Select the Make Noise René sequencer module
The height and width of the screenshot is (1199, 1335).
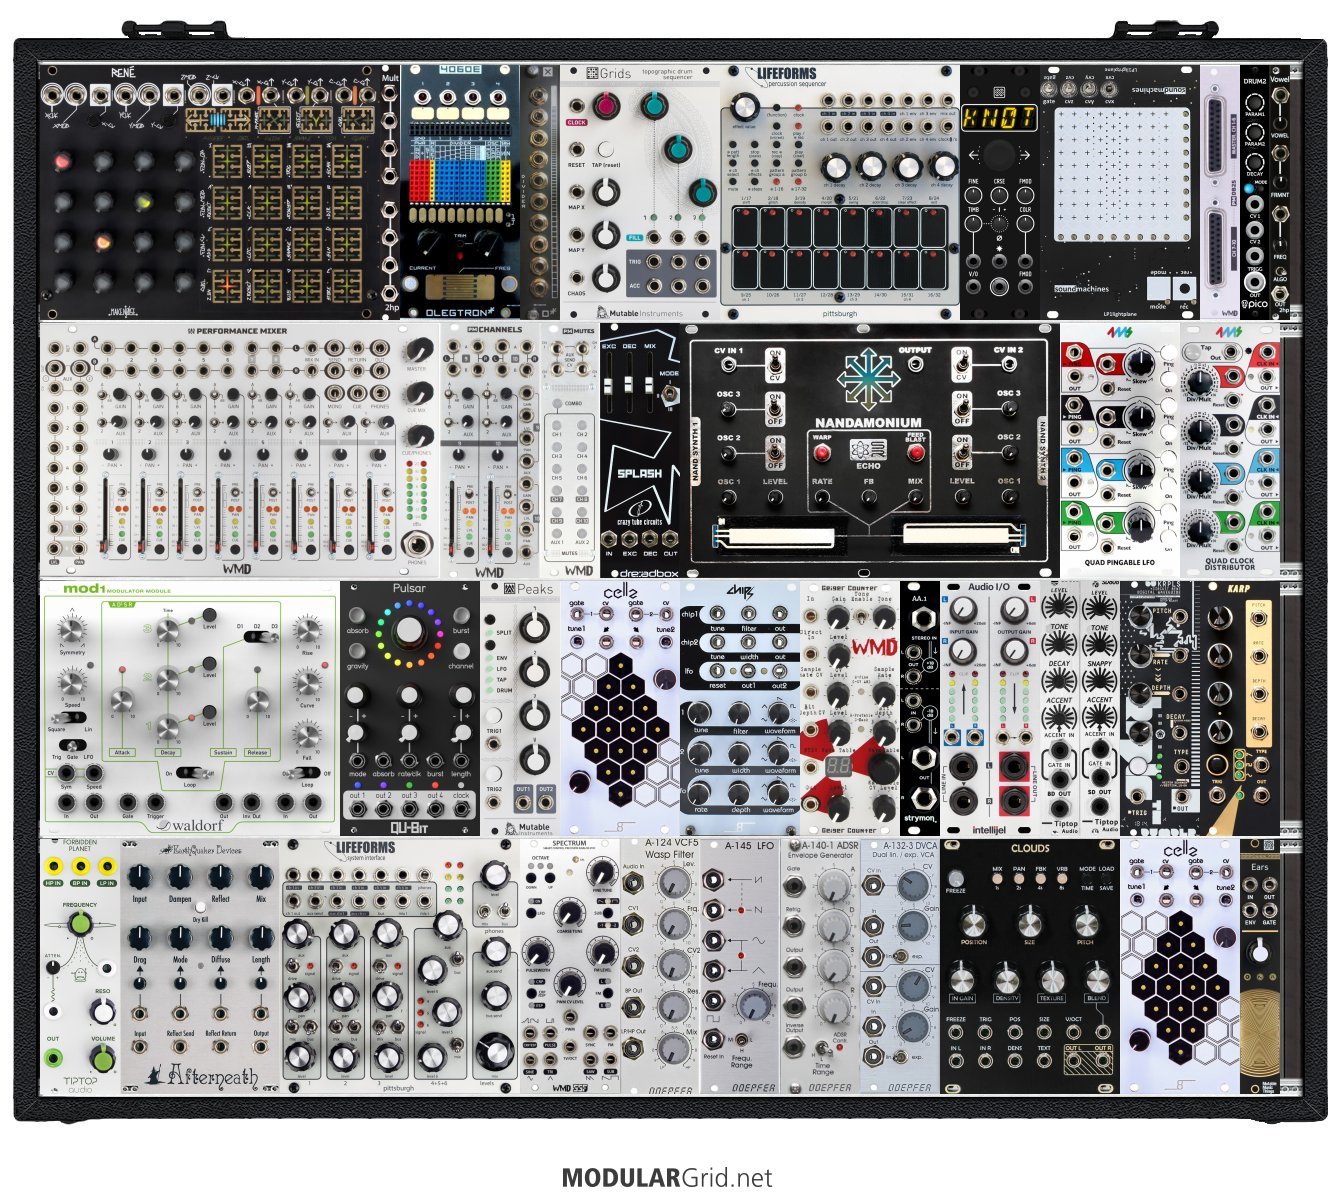click(210, 192)
